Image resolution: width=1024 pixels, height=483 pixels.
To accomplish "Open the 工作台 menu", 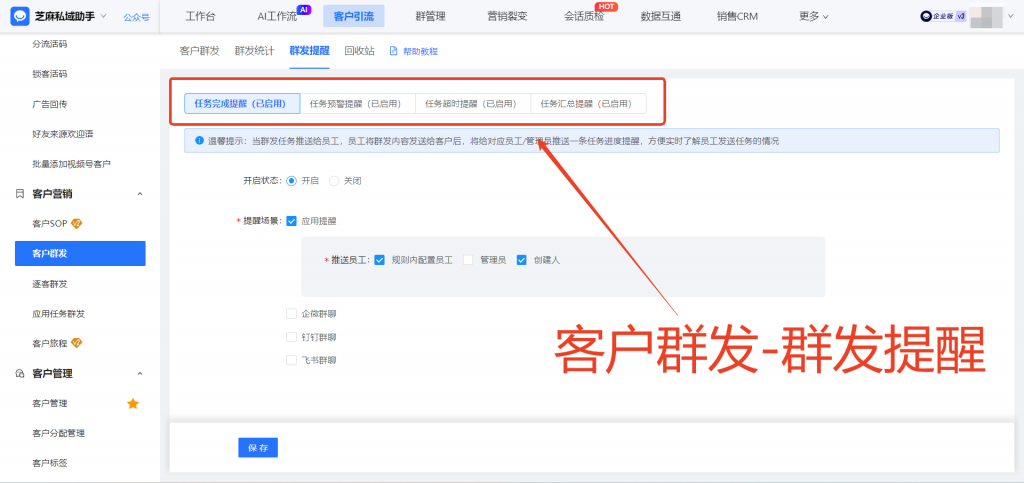I will (x=200, y=16).
